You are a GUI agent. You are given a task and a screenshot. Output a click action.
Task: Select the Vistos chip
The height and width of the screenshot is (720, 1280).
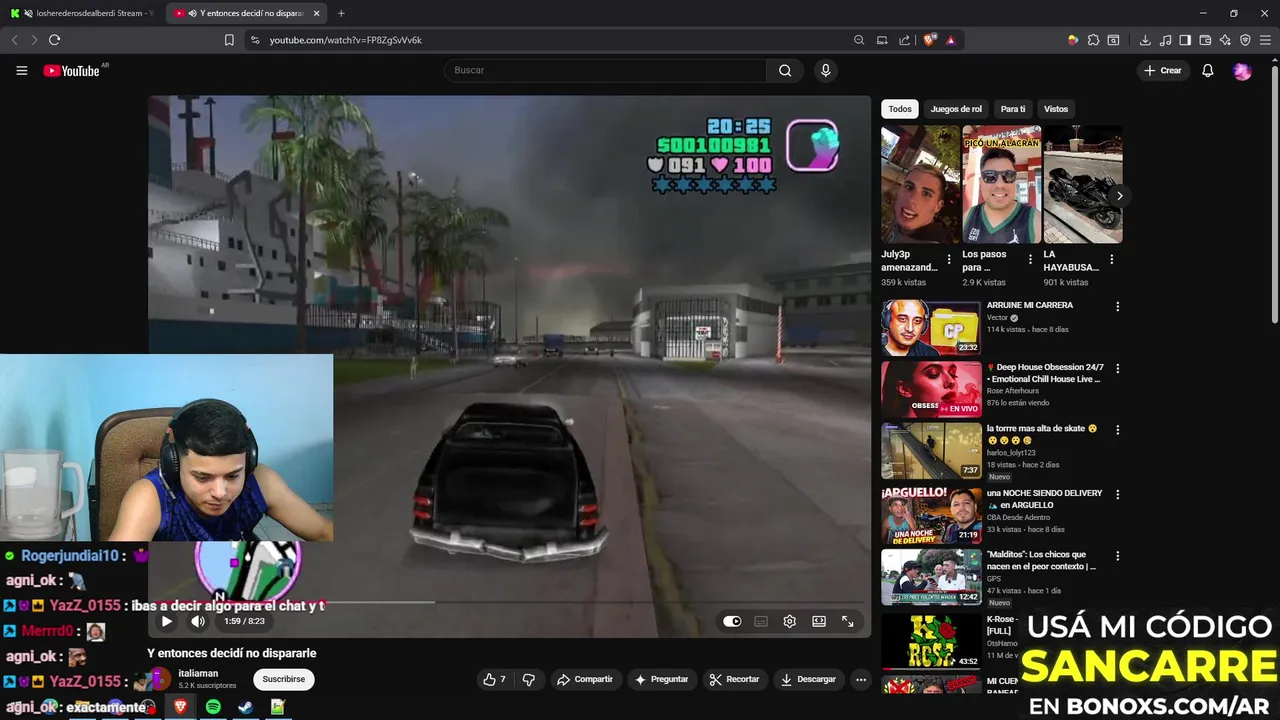pos(1056,109)
